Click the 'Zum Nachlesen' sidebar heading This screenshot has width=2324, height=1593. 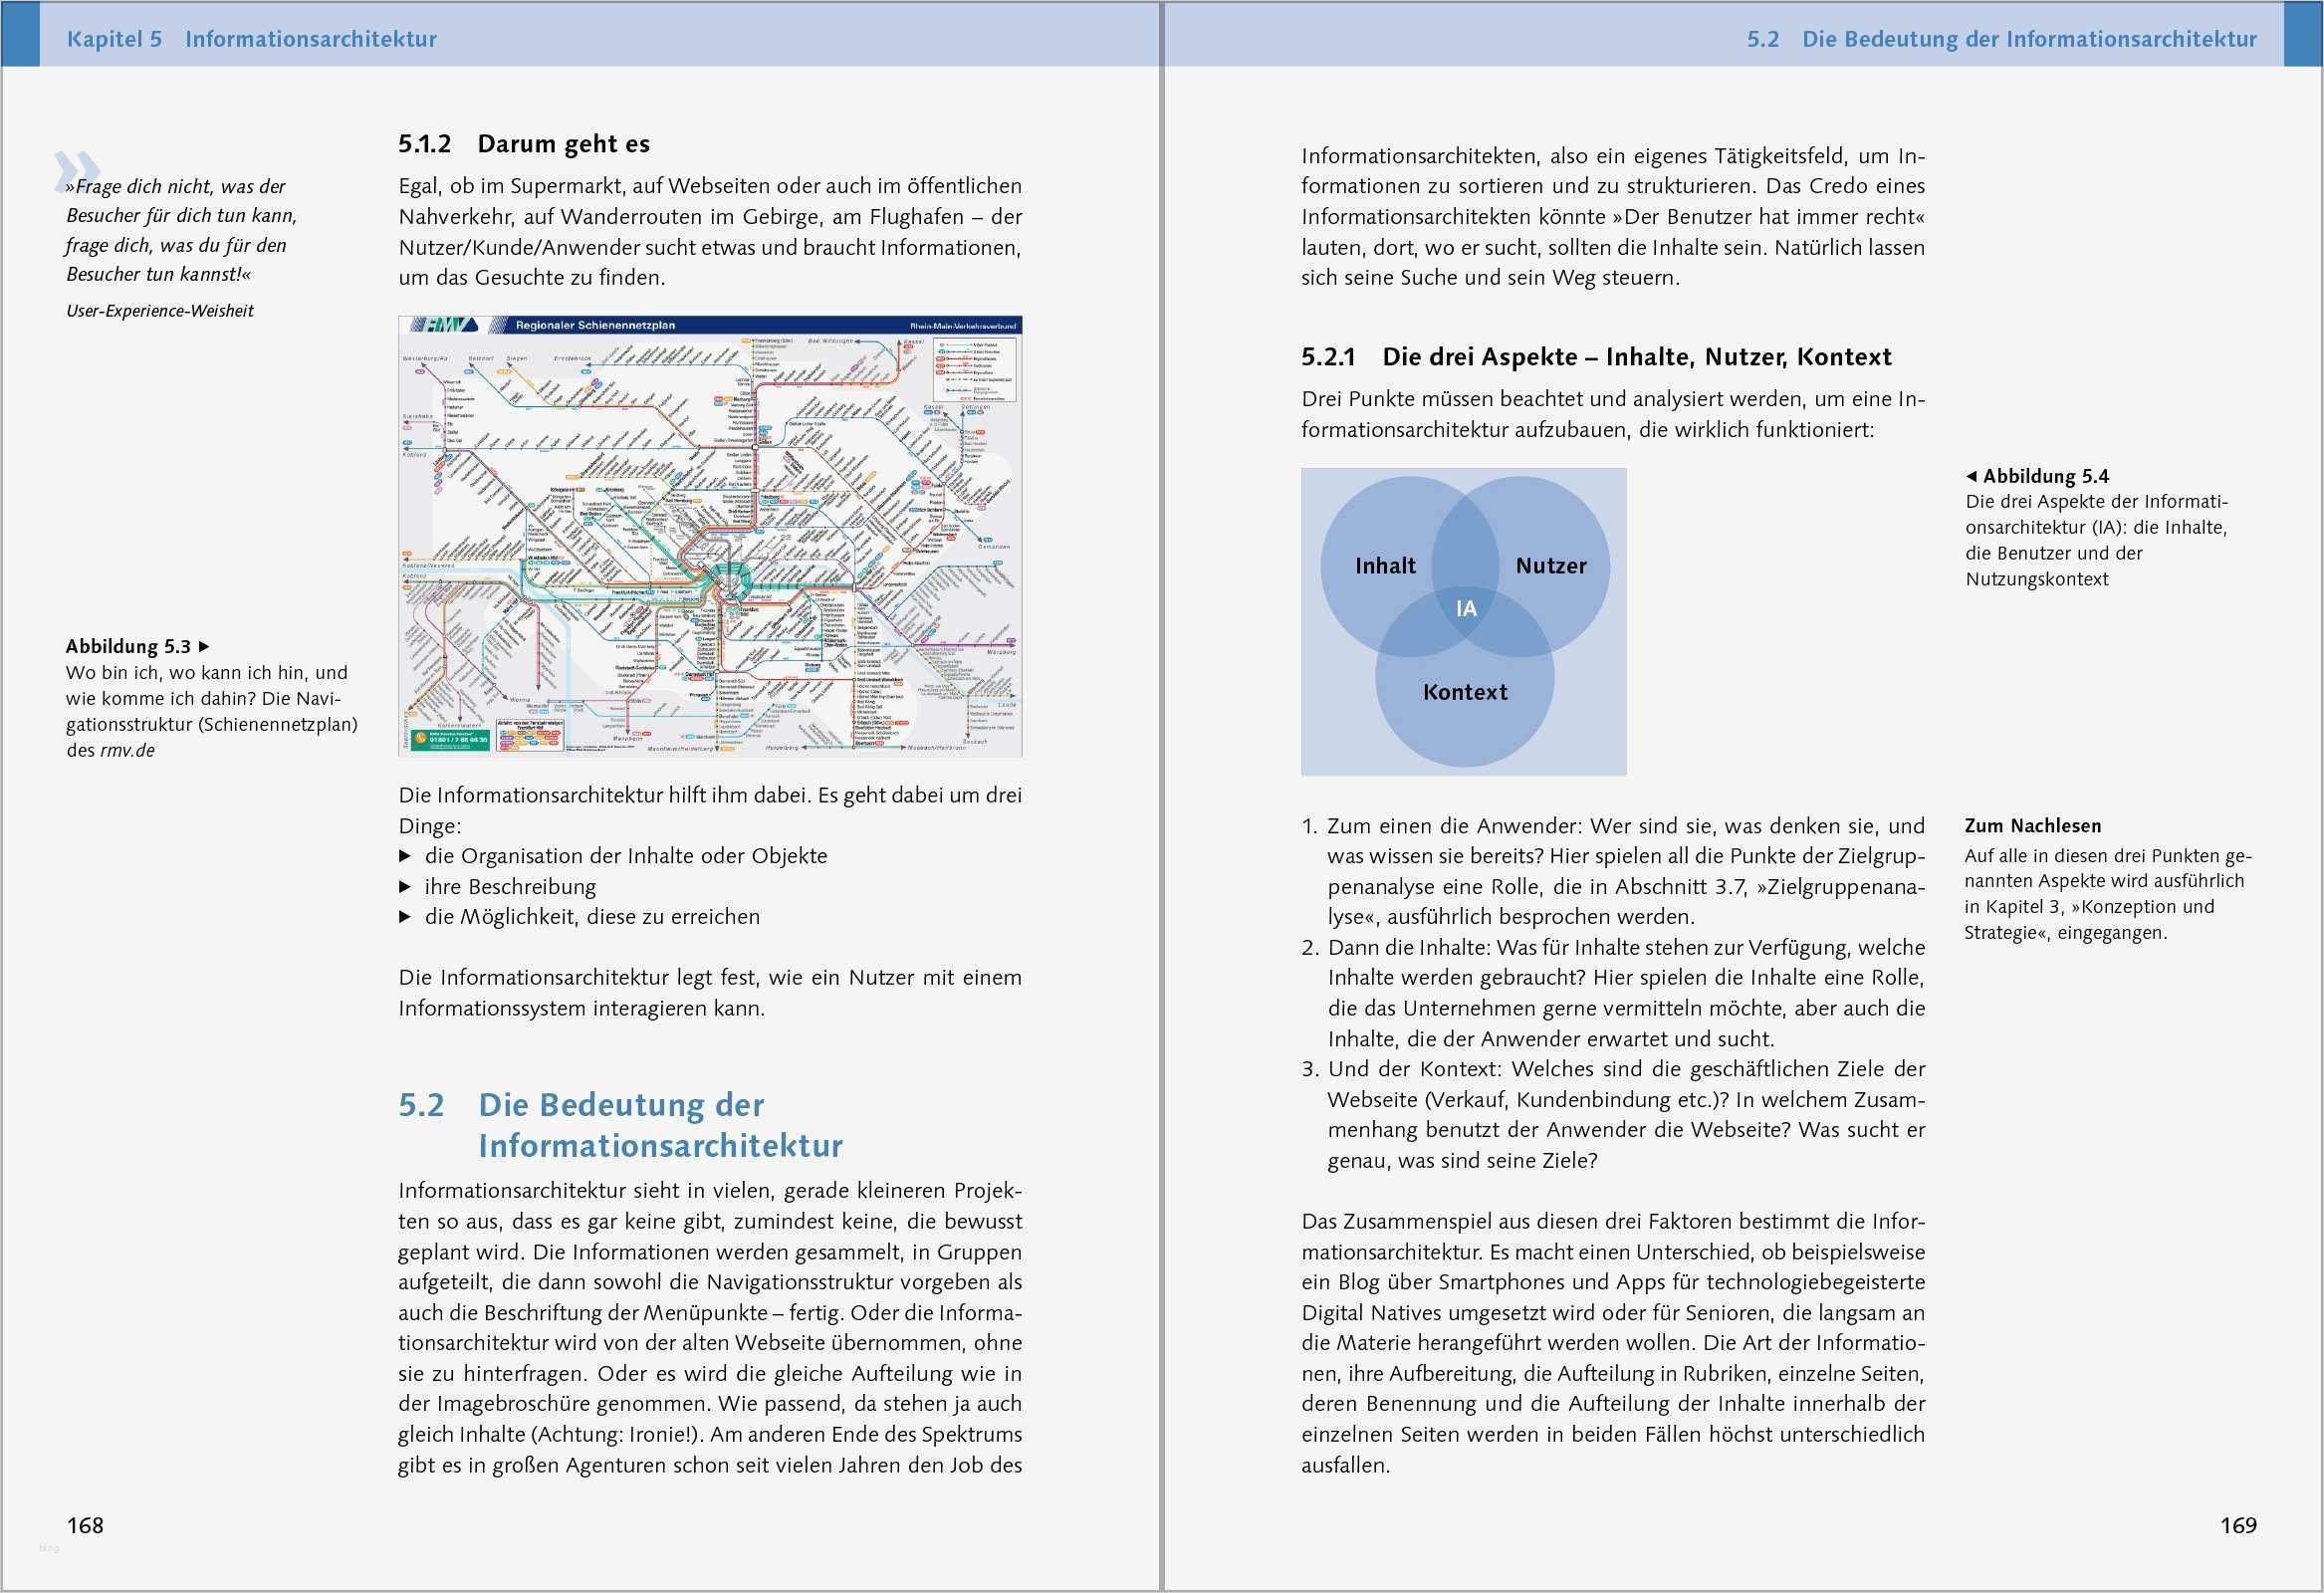pyautogui.click(x=2032, y=826)
